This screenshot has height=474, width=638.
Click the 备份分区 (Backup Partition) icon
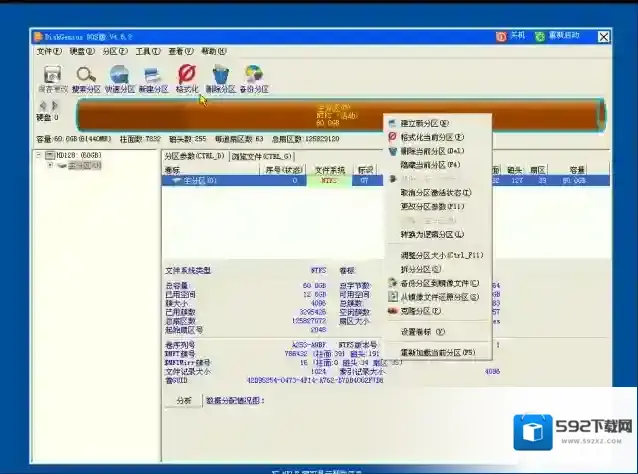tap(254, 75)
